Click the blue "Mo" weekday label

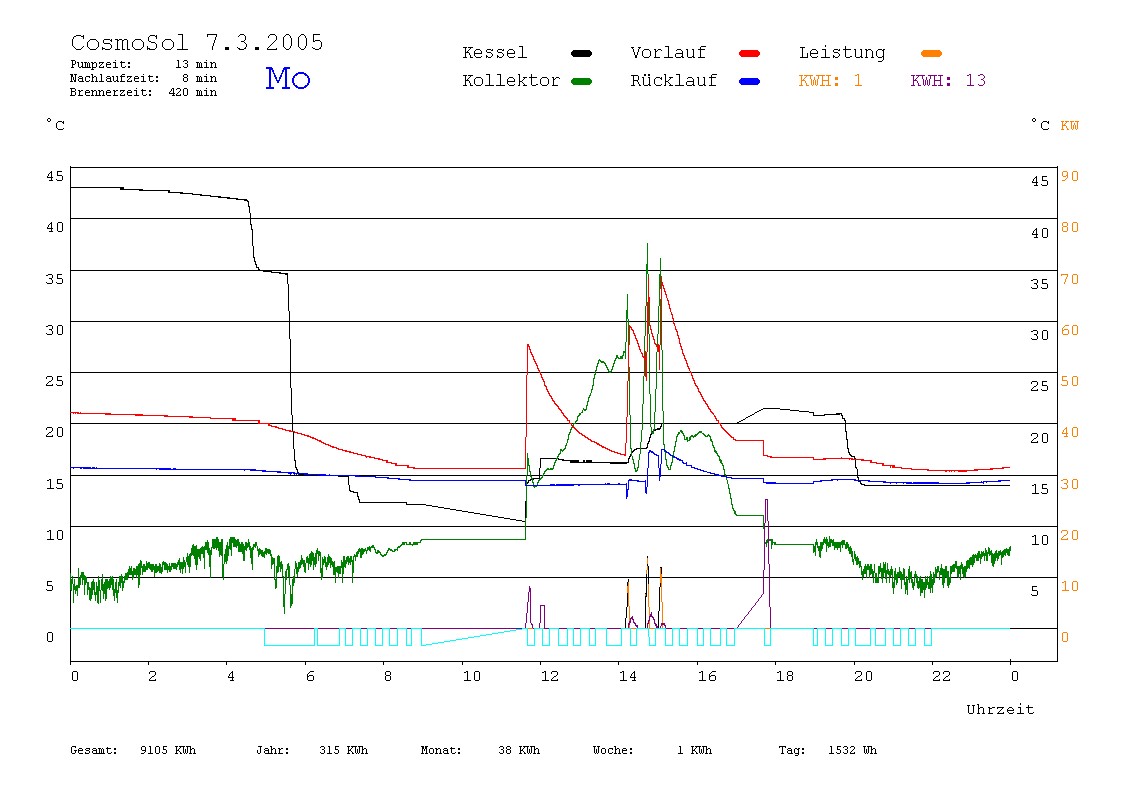click(288, 78)
